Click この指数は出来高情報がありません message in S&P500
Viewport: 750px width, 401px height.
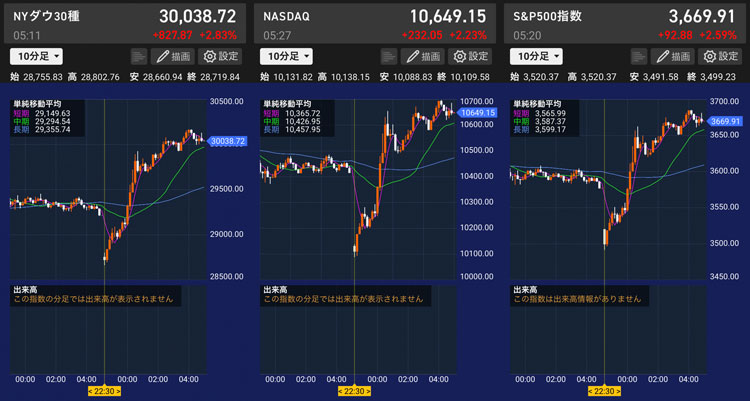pyautogui.click(x=577, y=299)
